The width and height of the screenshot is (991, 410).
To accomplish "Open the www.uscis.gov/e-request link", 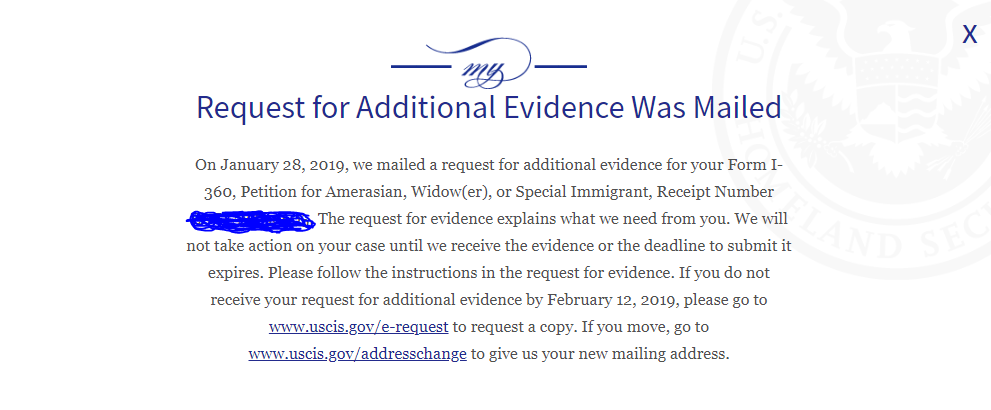I will 358,327.
